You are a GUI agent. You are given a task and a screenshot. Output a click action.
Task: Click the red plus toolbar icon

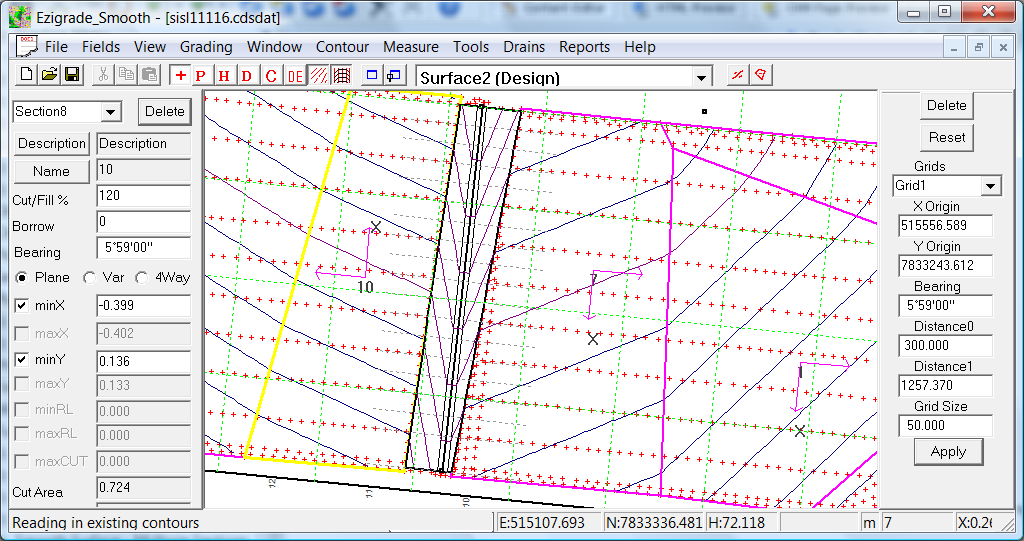[x=180, y=76]
